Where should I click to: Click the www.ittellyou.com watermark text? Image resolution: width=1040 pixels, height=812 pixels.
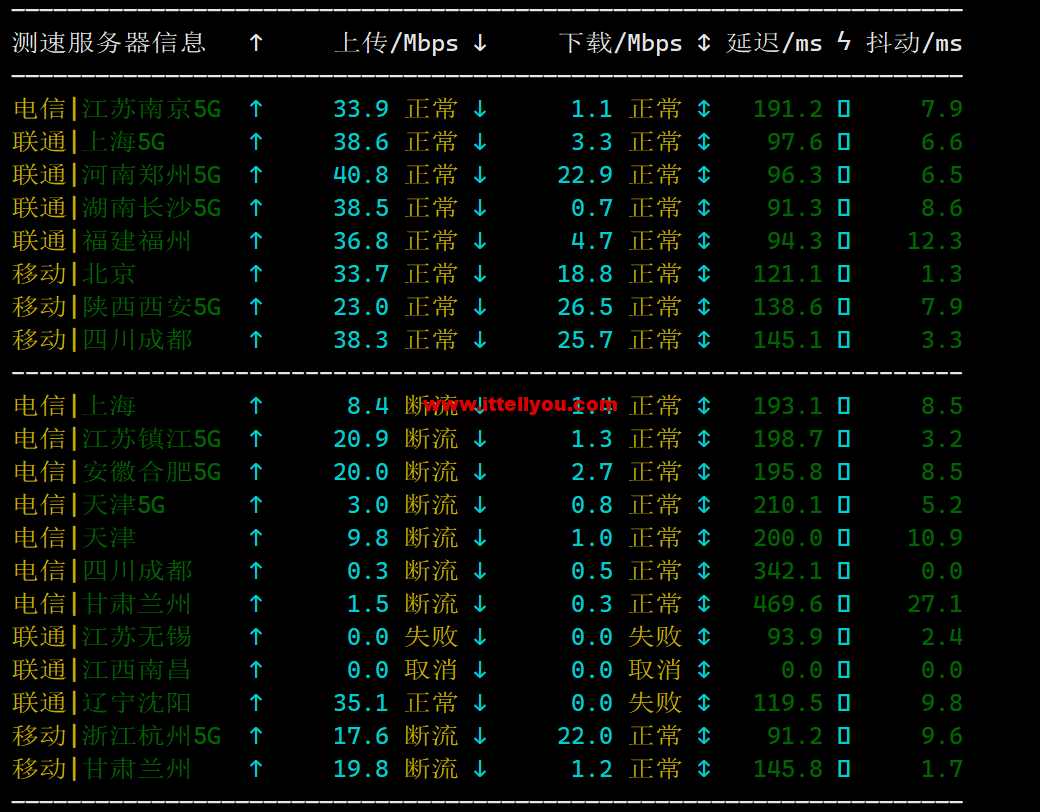click(x=520, y=404)
